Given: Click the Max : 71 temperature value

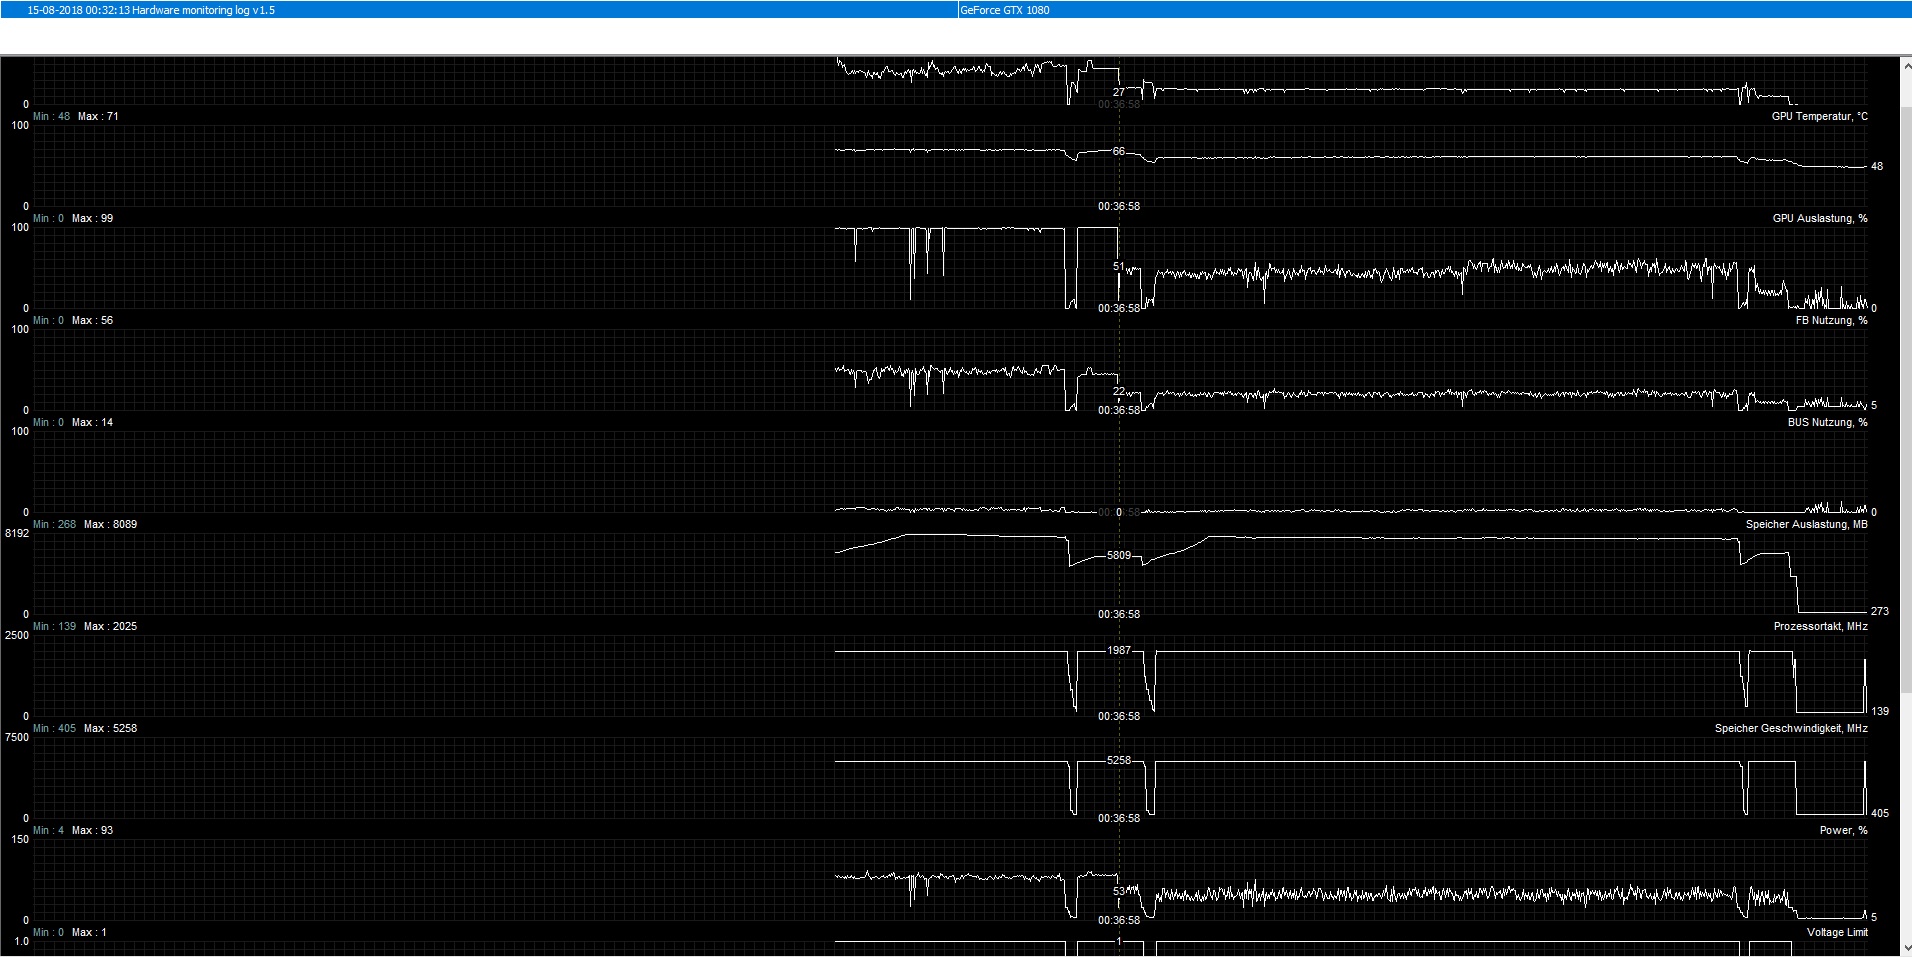Looking at the screenshot, I should [98, 116].
